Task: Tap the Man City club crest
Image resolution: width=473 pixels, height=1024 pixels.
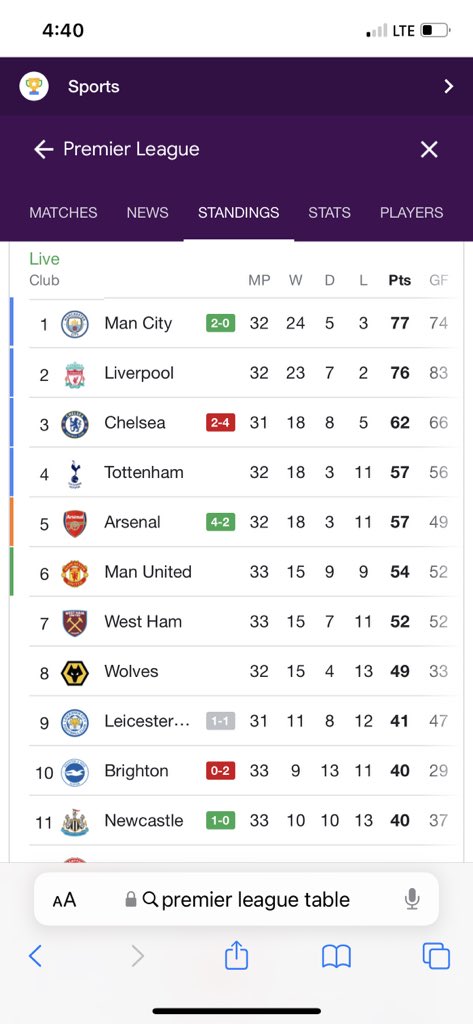Action: (74, 324)
